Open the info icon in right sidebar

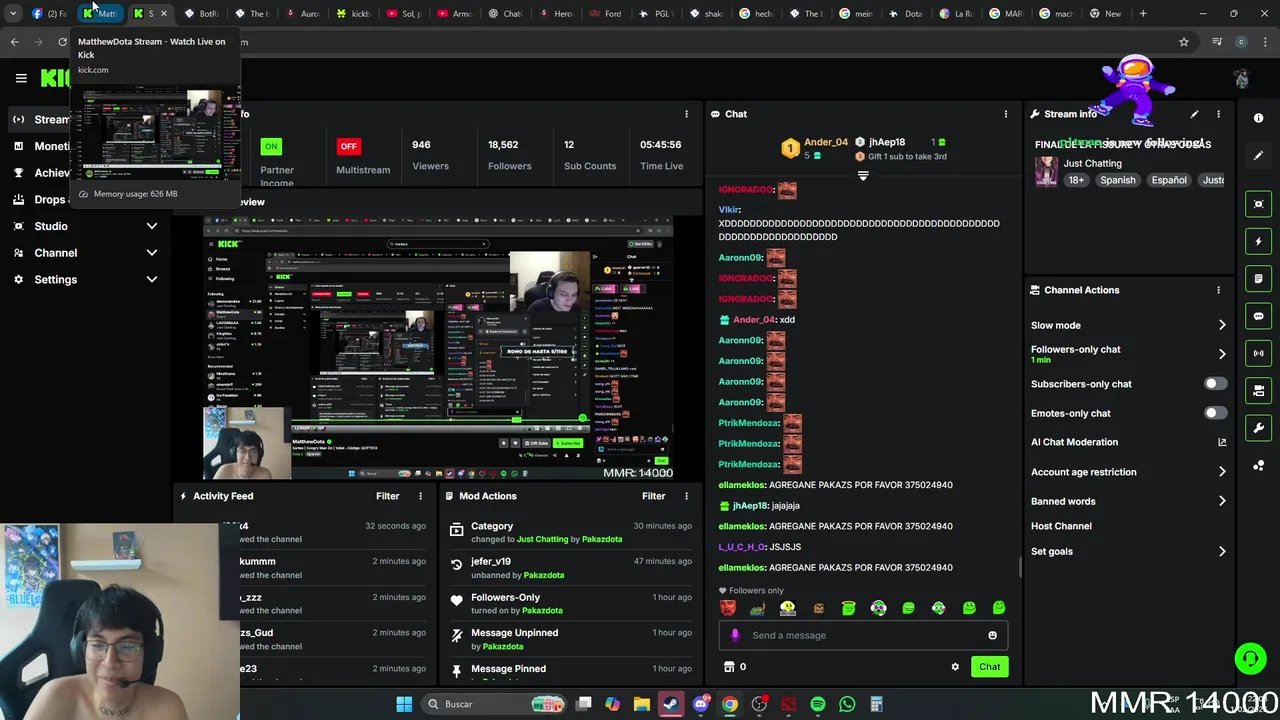[x=1258, y=118]
